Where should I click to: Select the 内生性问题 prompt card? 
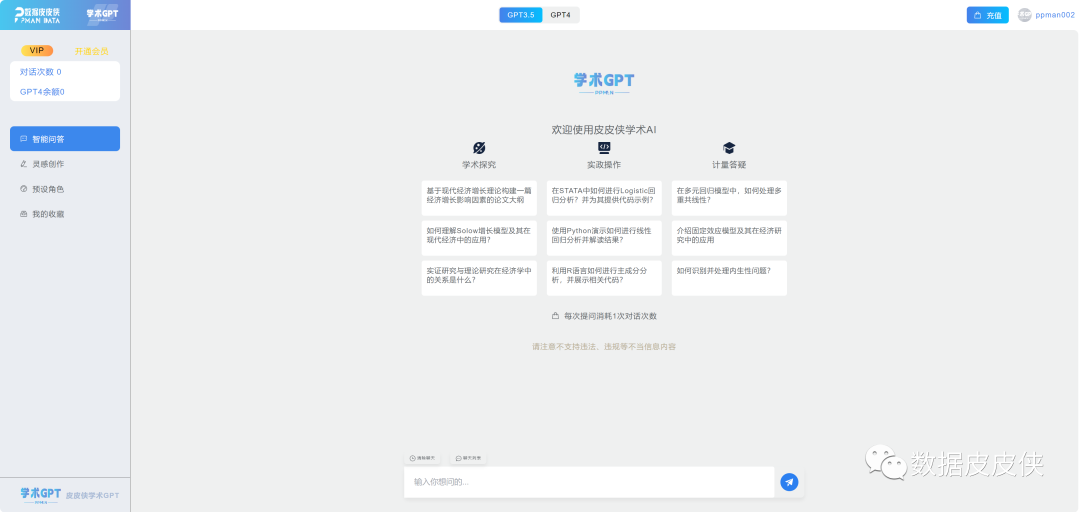[729, 278]
